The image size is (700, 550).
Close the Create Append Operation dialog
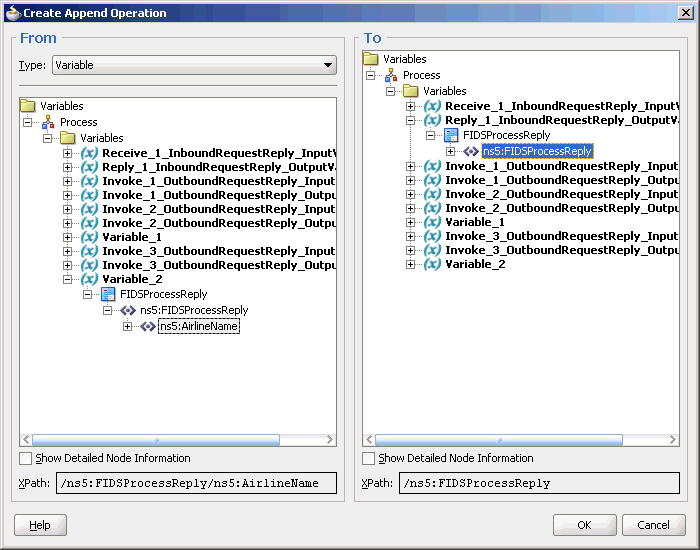point(685,13)
